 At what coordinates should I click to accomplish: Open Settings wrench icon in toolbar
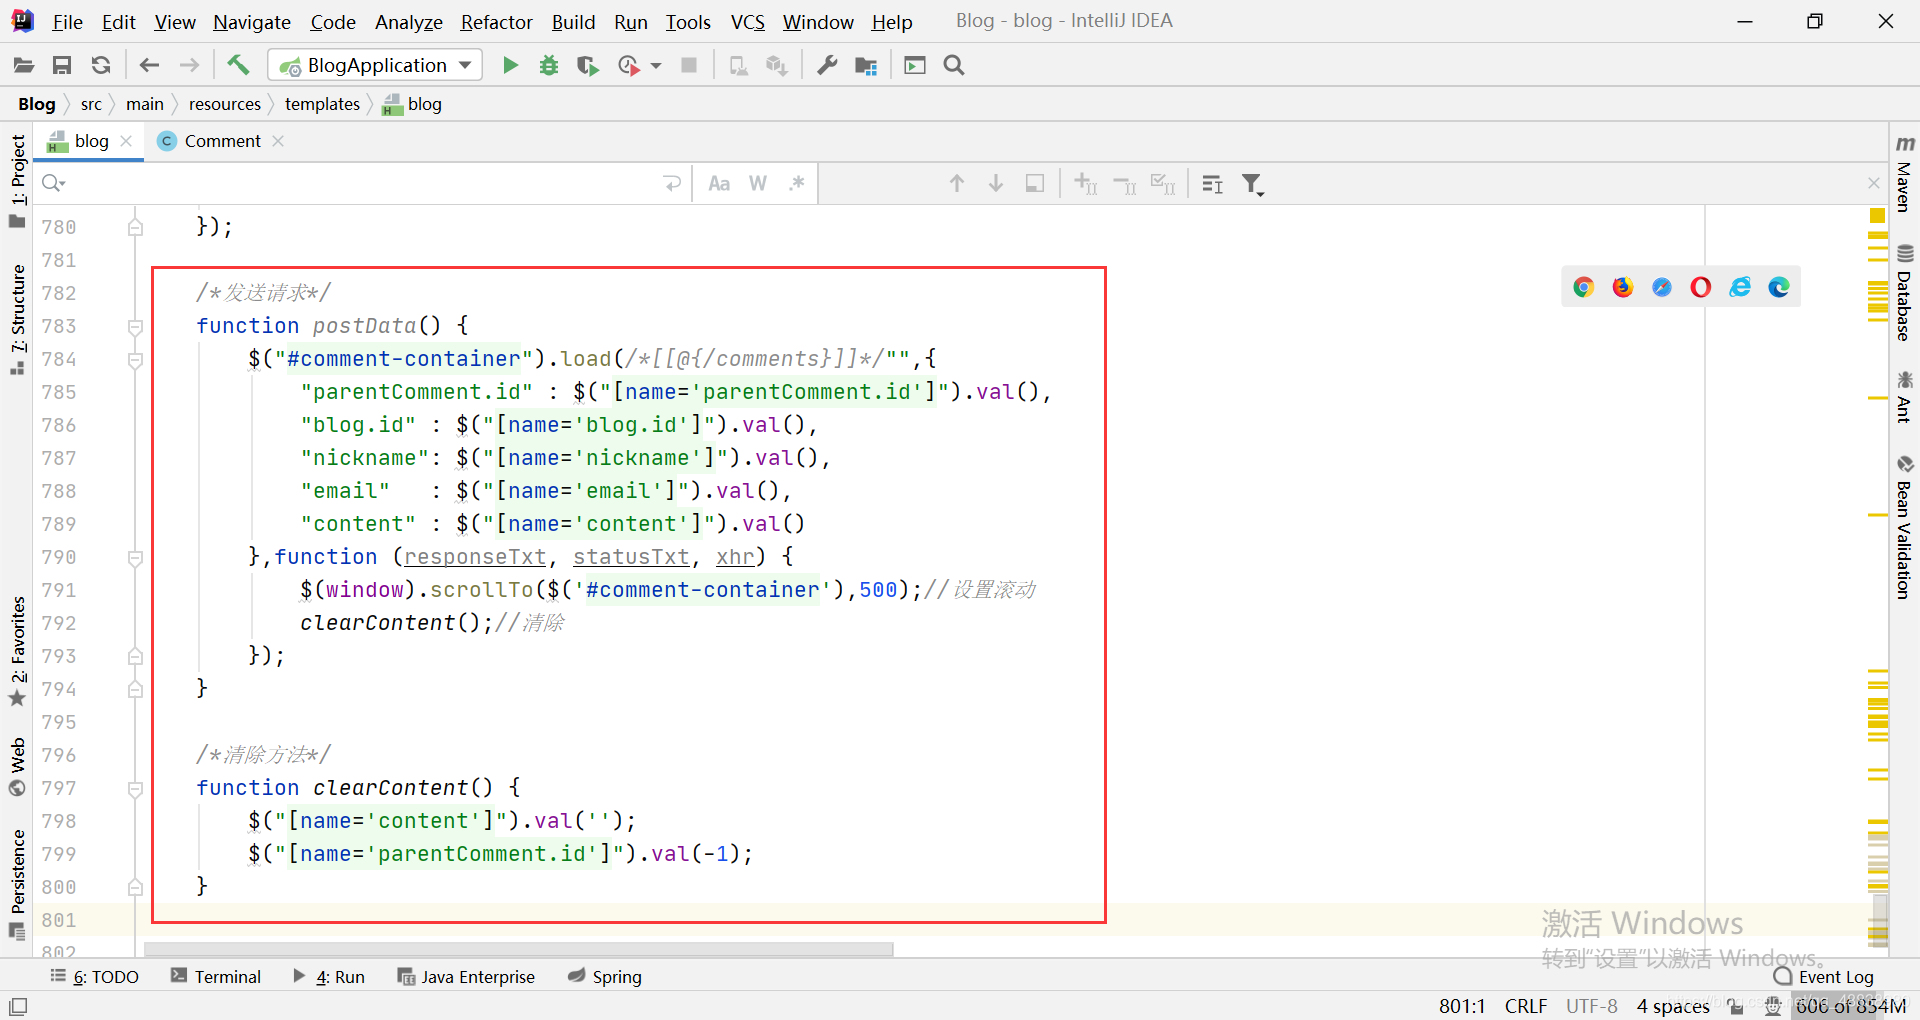point(827,65)
